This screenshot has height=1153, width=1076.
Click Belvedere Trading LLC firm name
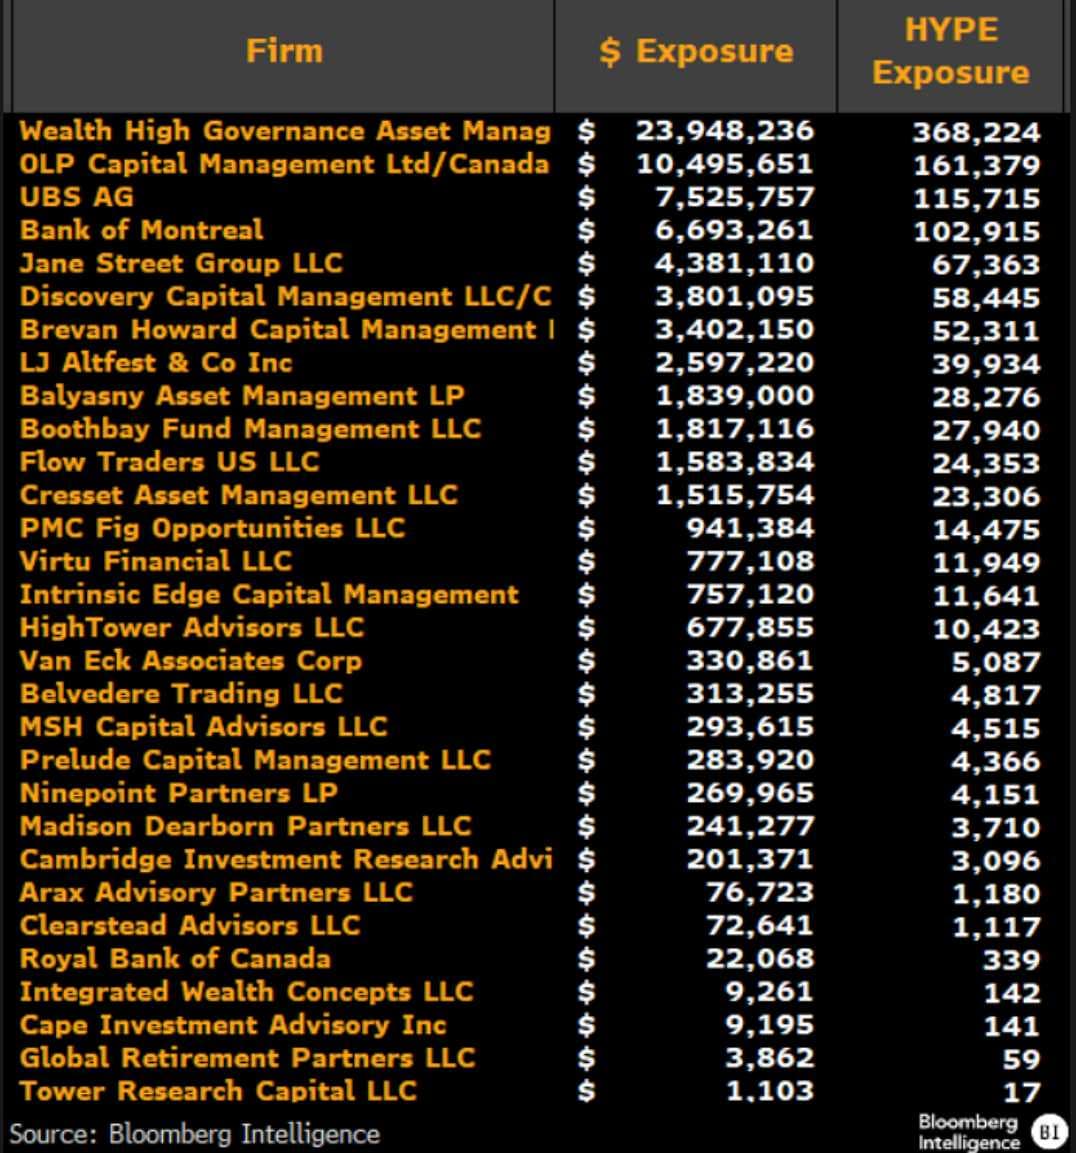pos(181,693)
